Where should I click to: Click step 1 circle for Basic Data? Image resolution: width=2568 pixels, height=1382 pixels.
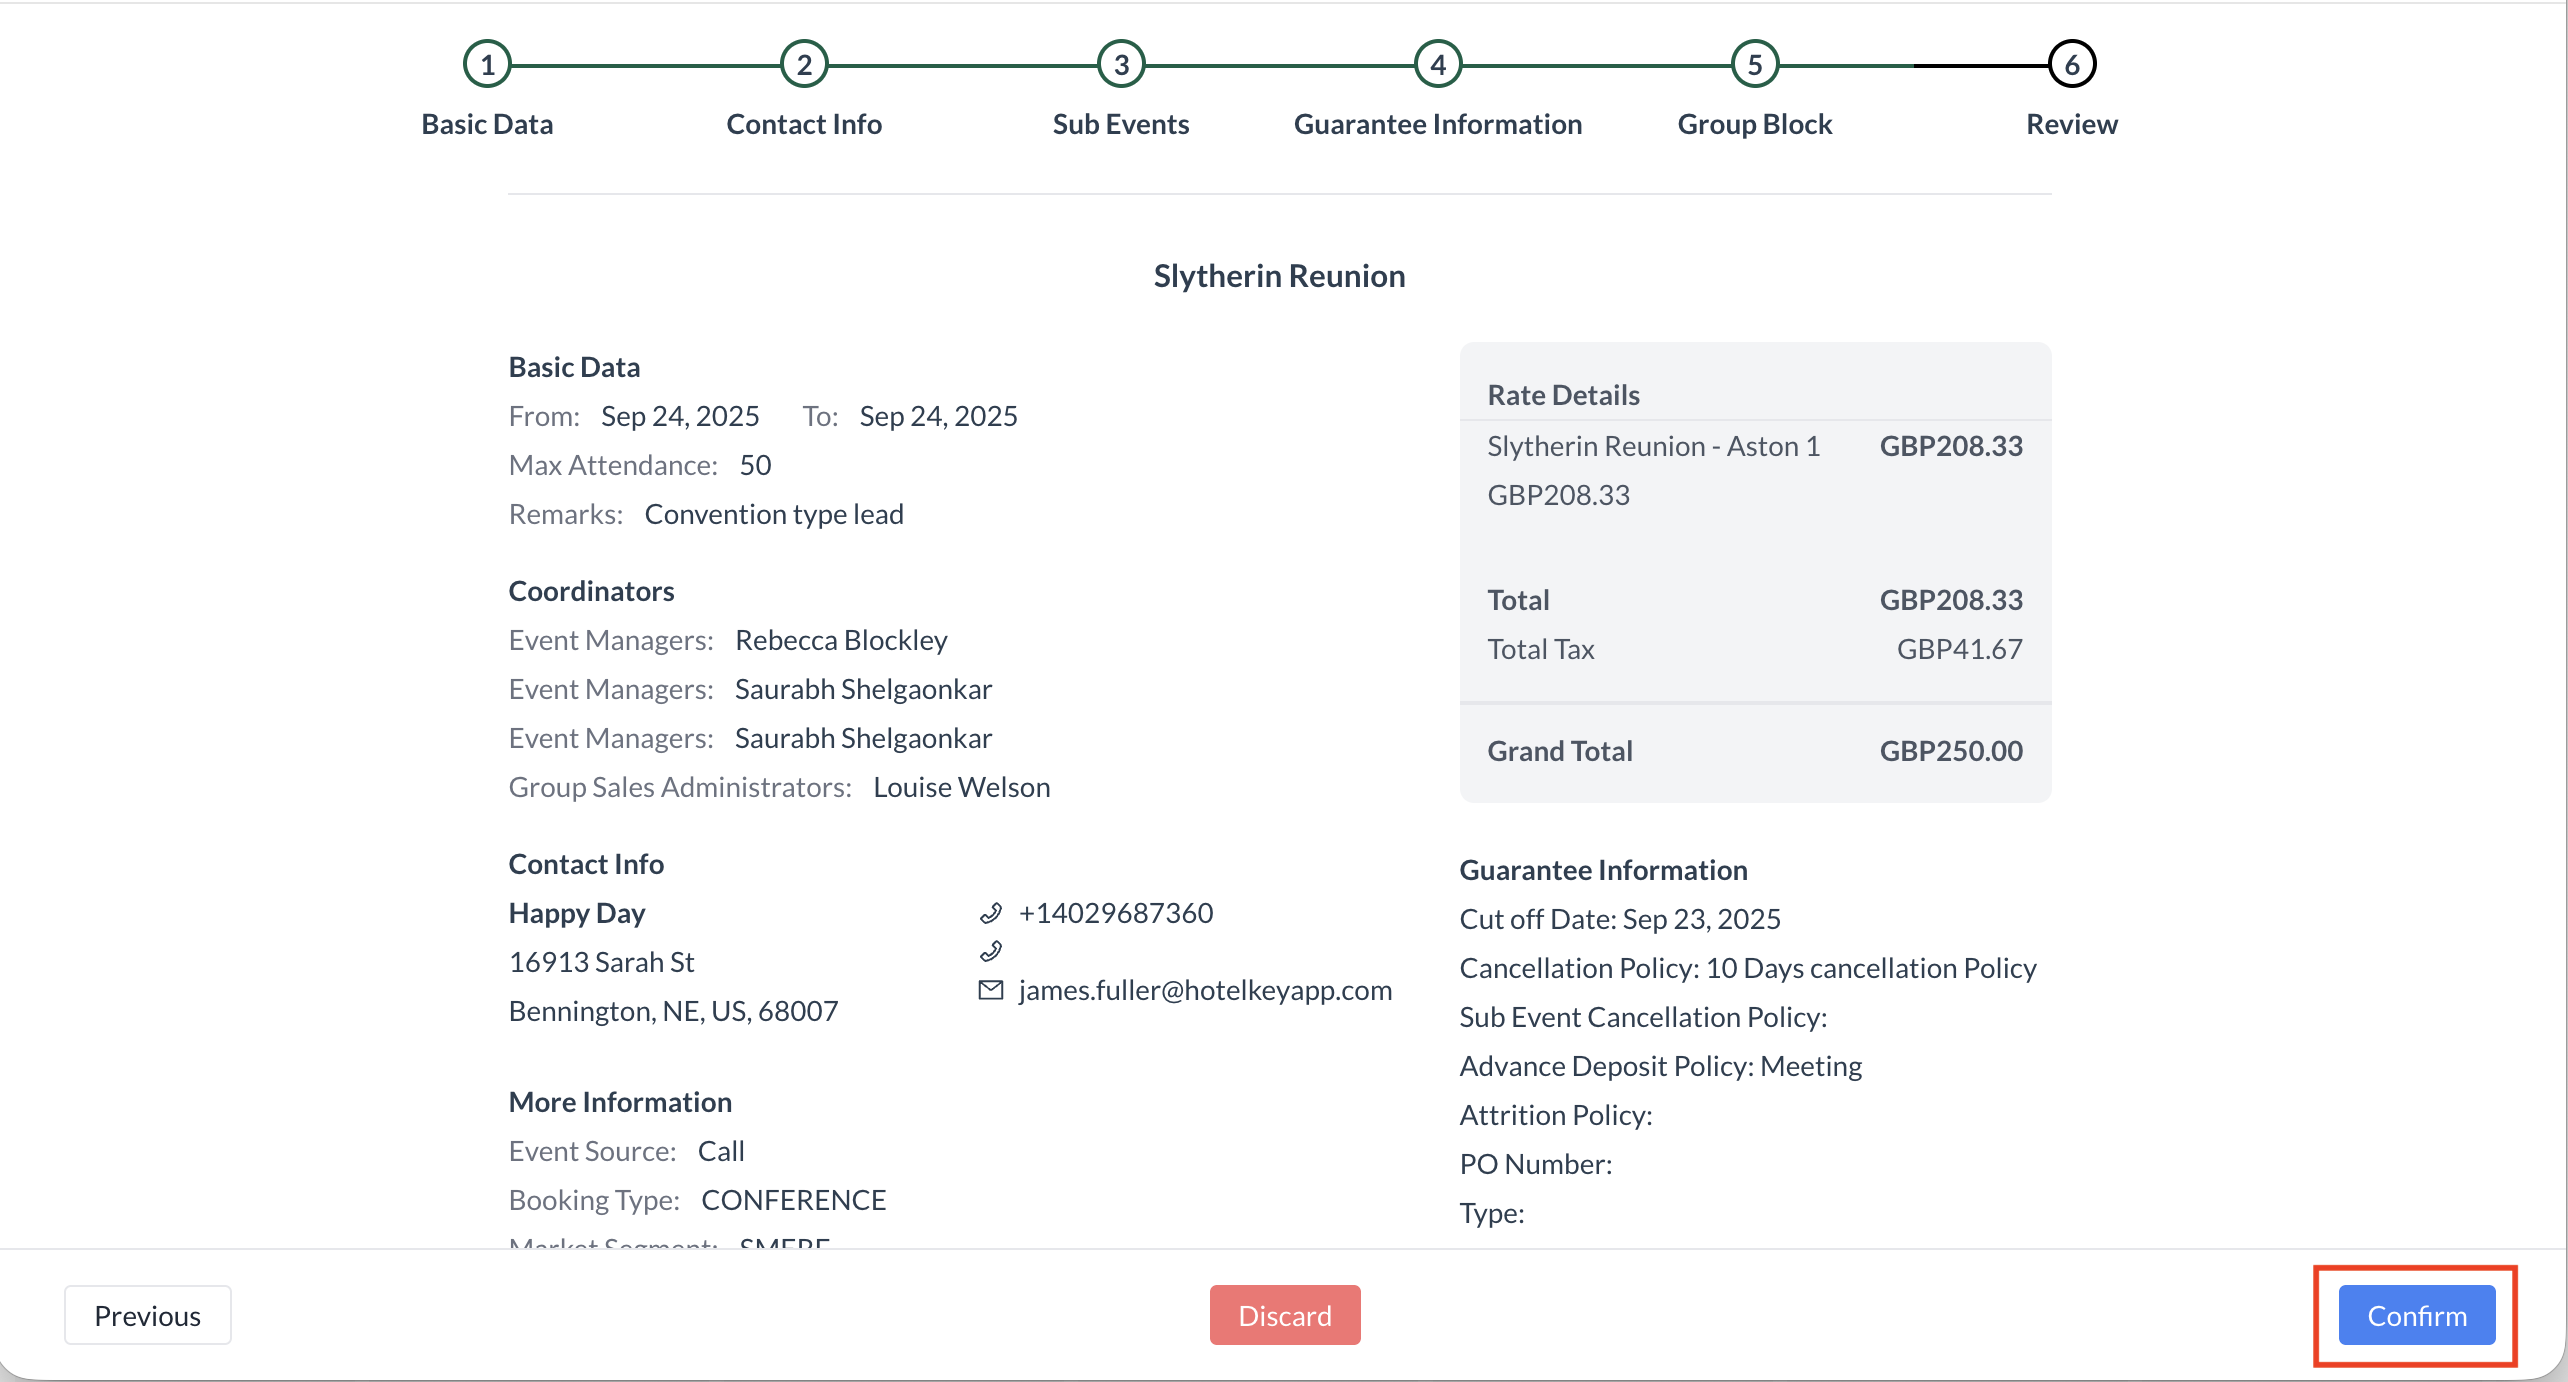487,65
